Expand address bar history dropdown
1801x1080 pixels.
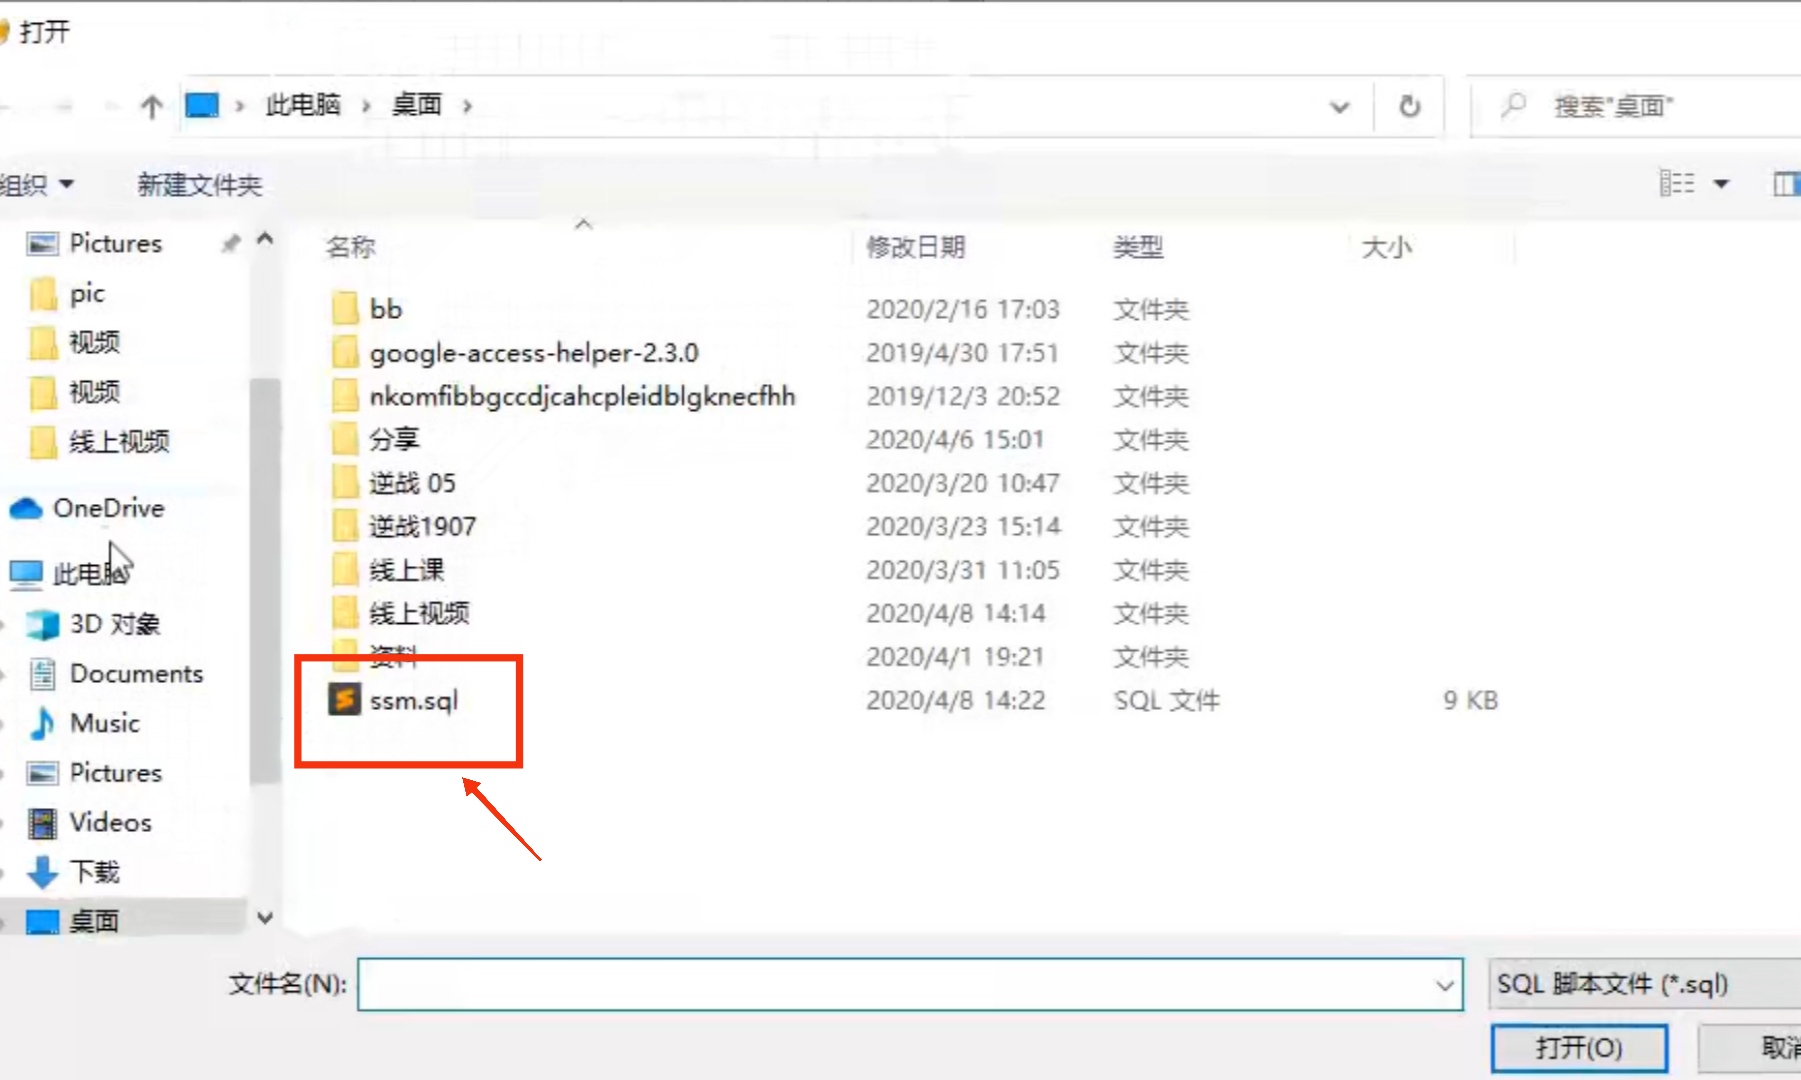pos(1340,106)
